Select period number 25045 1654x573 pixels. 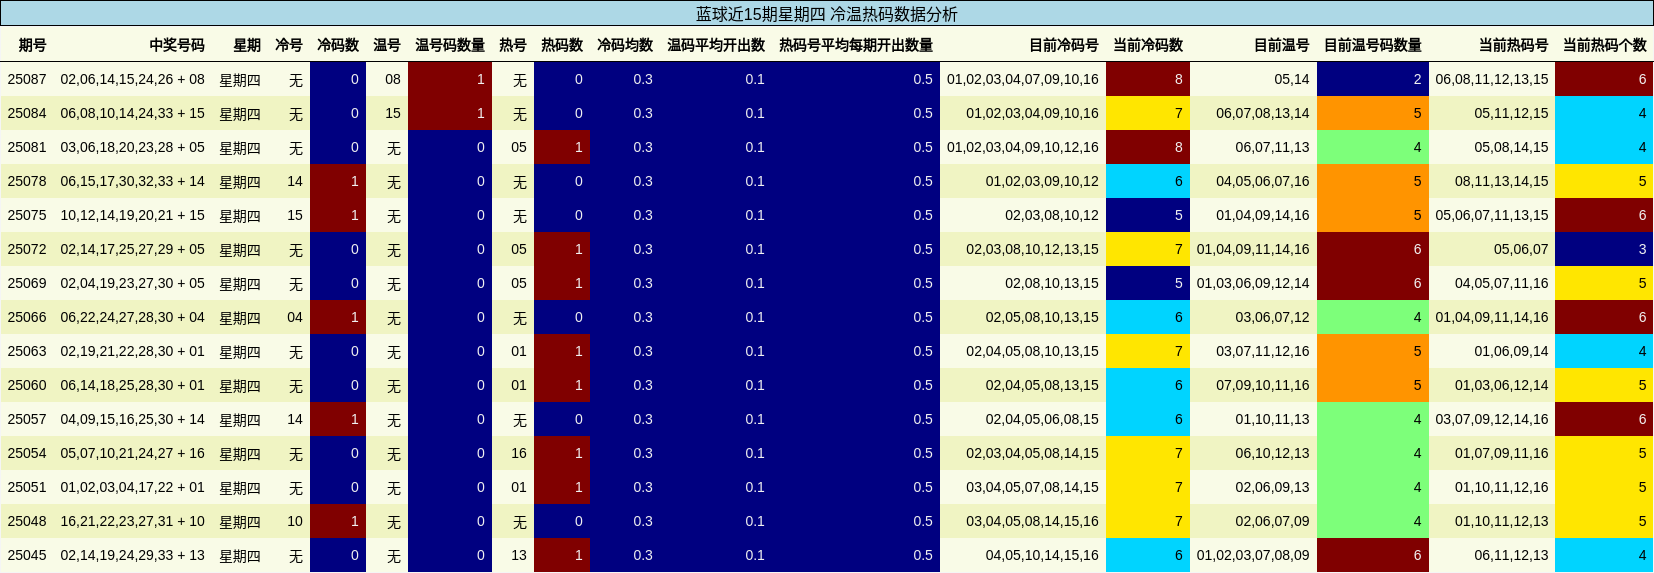coord(27,555)
